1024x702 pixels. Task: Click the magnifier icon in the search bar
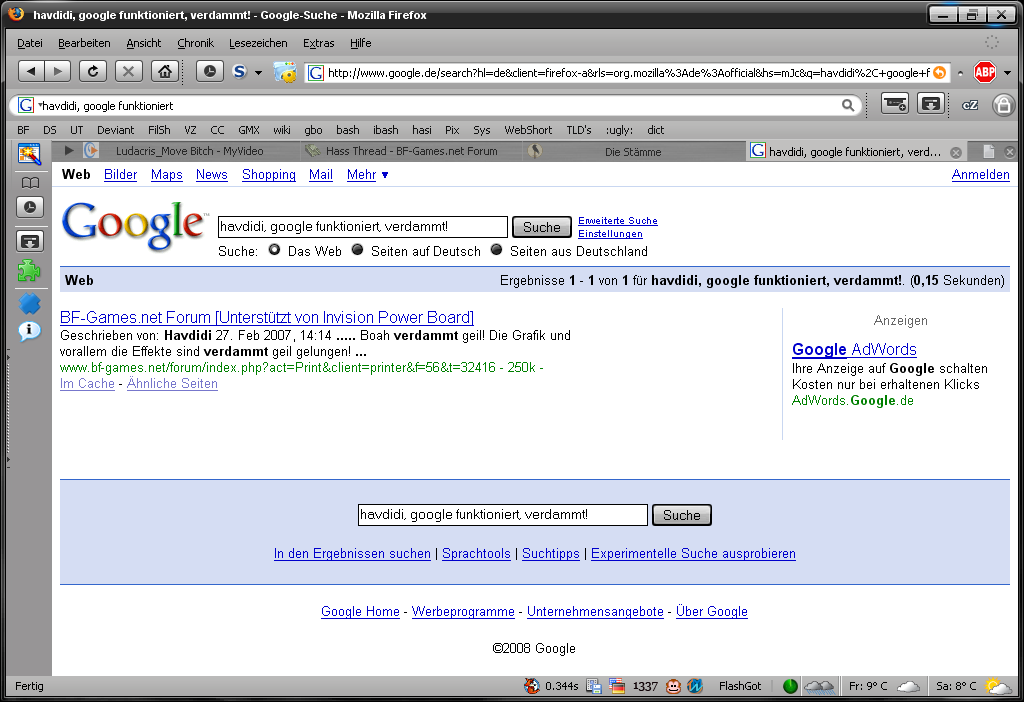pyautogui.click(x=848, y=105)
